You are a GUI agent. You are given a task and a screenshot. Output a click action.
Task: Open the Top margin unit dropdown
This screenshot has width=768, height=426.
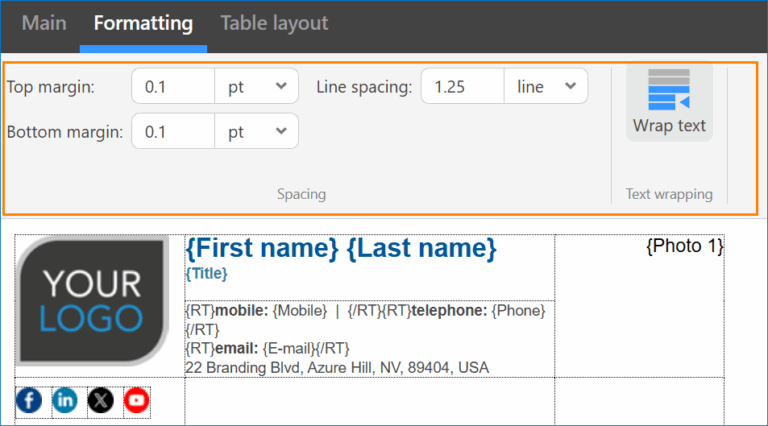(256, 86)
